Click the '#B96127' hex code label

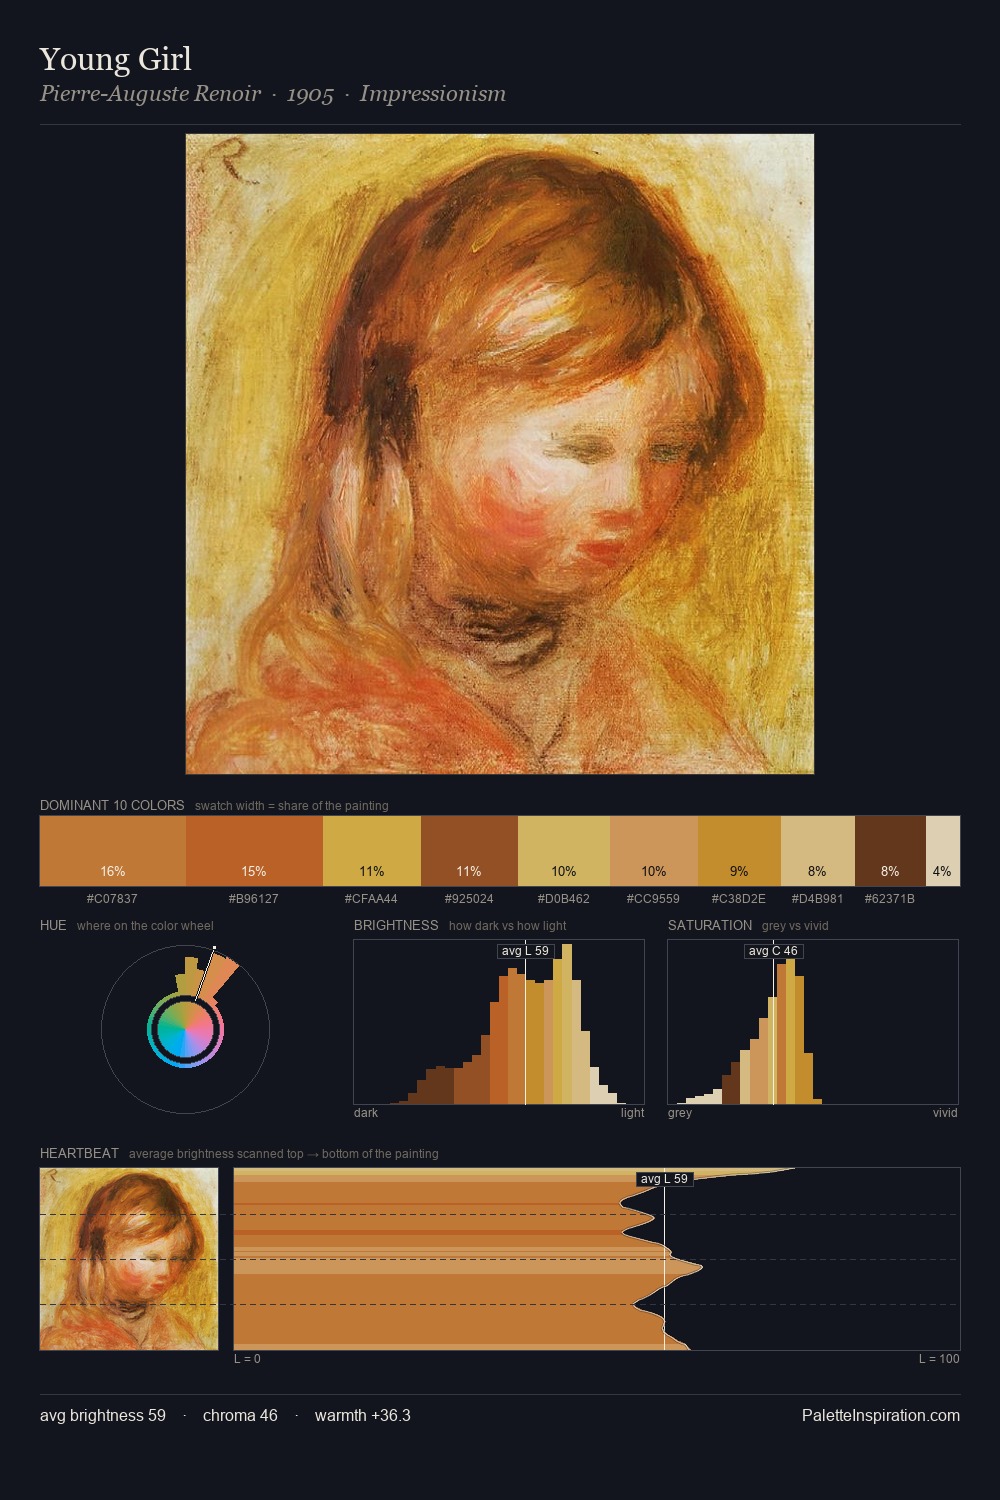(x=254, y=899)
